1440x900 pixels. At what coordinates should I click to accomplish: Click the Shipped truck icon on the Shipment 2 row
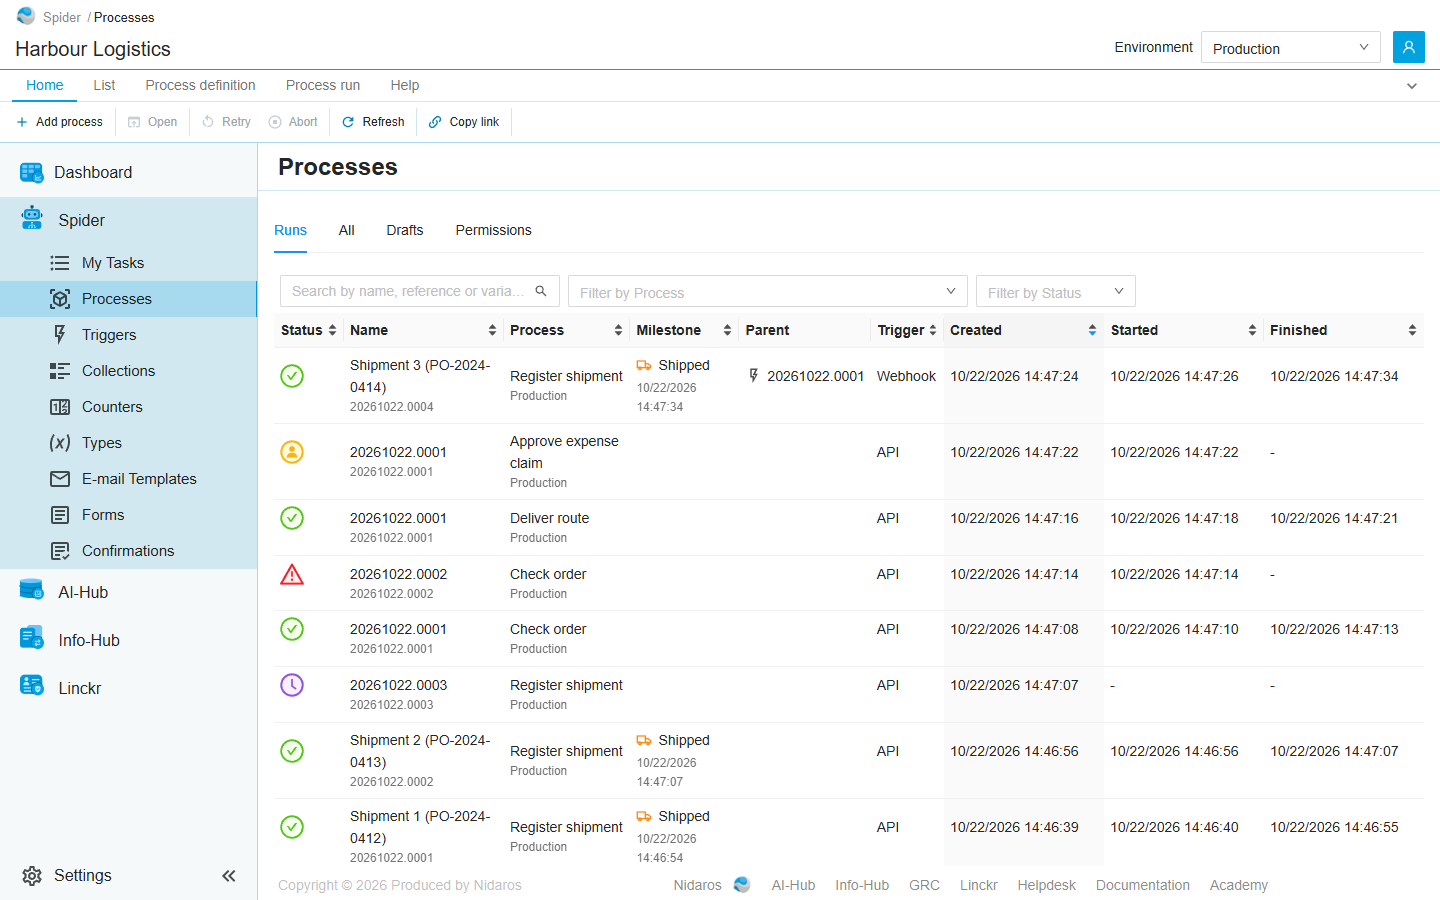pos(644,741)
